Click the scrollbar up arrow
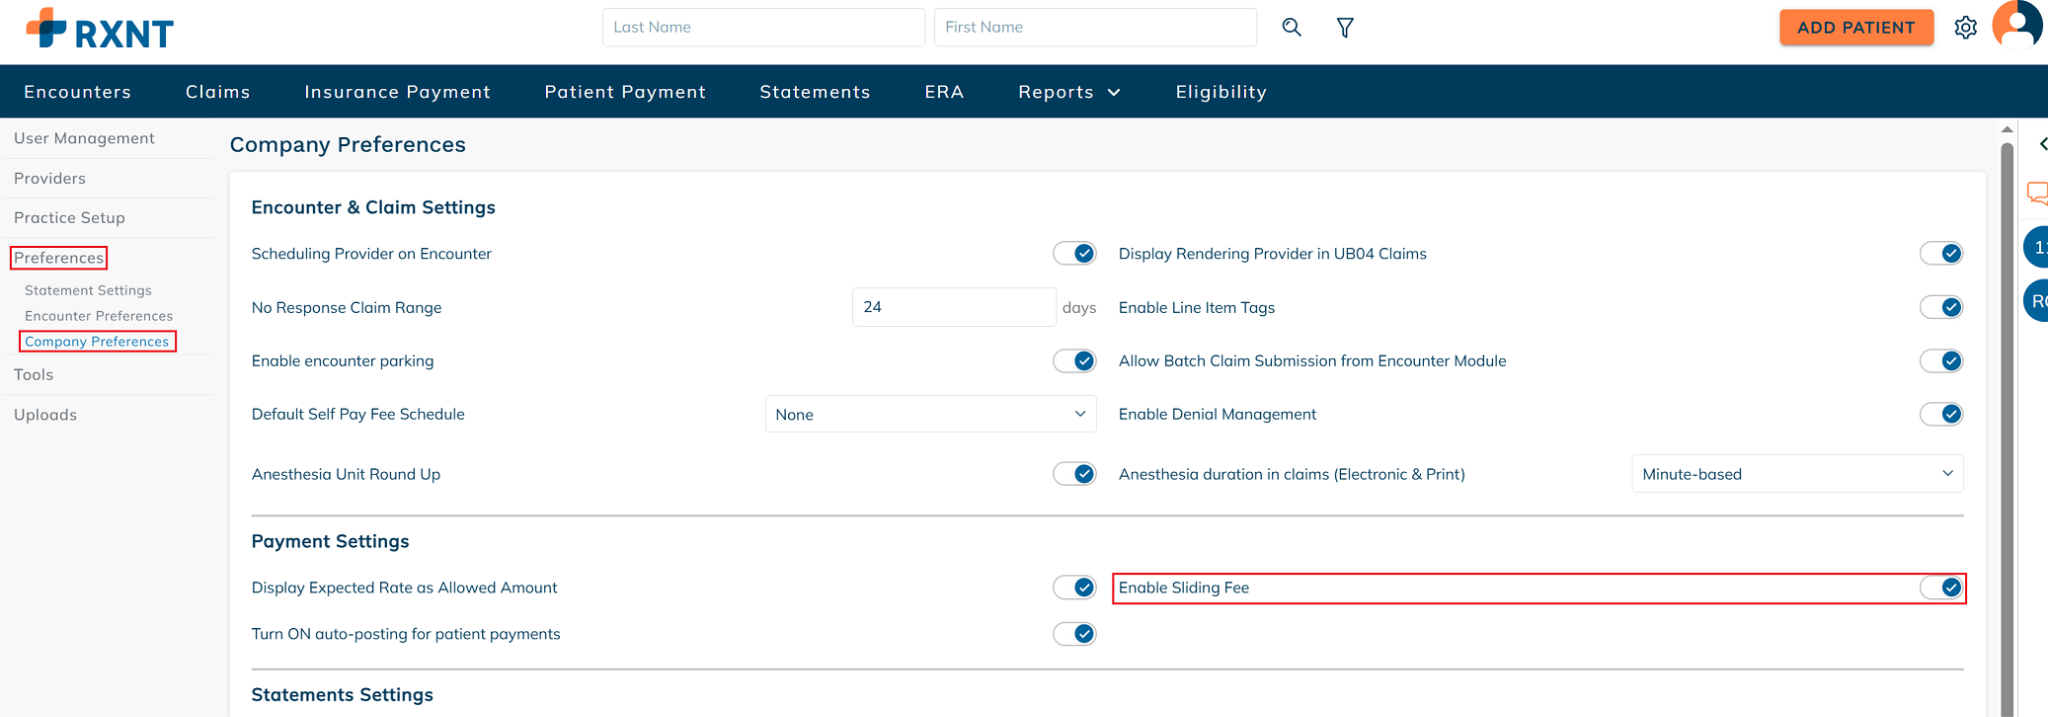Screen dimensions: 2048x717 click(2006, 130)
